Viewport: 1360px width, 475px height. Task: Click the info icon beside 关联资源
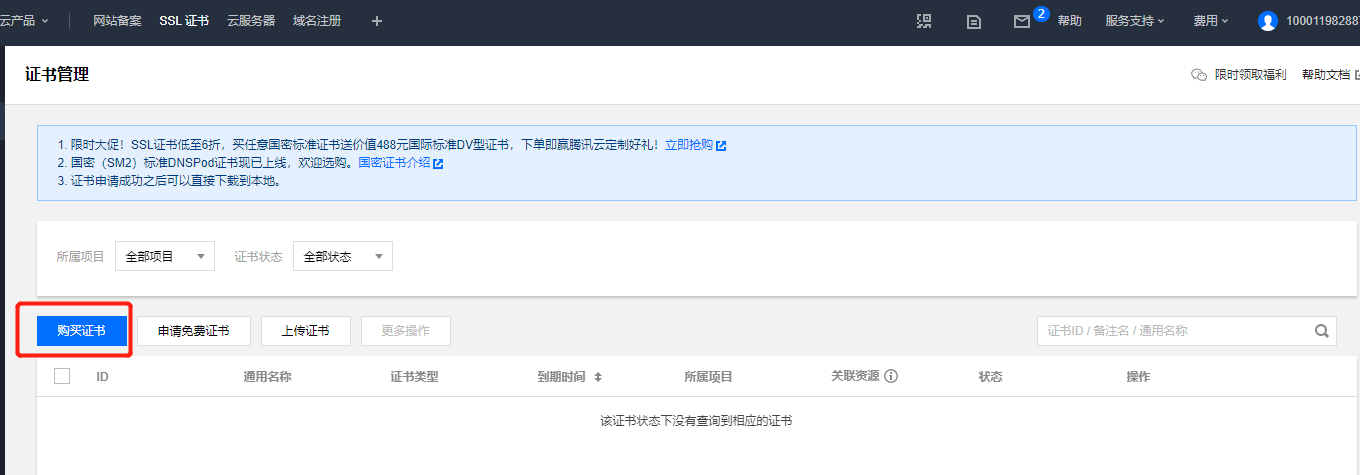[x=891, y=377]
